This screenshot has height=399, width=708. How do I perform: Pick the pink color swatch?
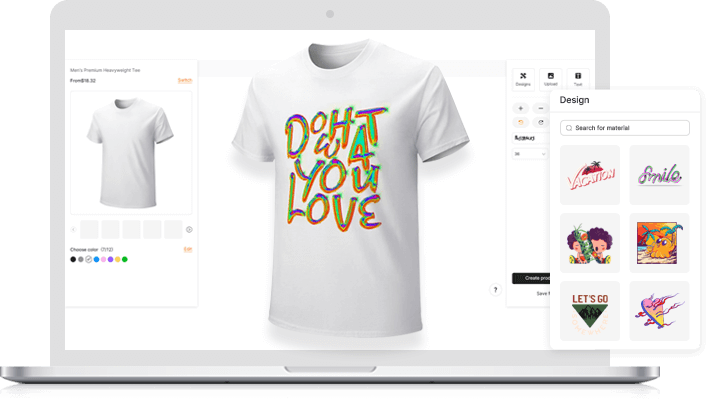(x=103, y=259)
